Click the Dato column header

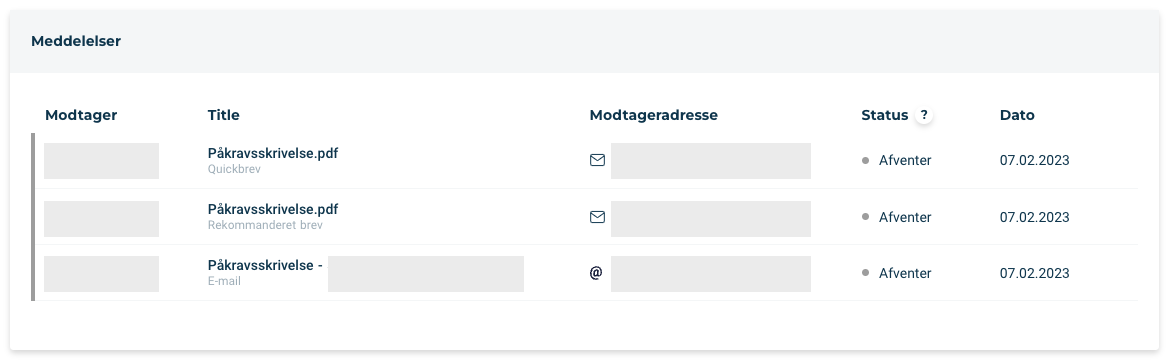1017,115
